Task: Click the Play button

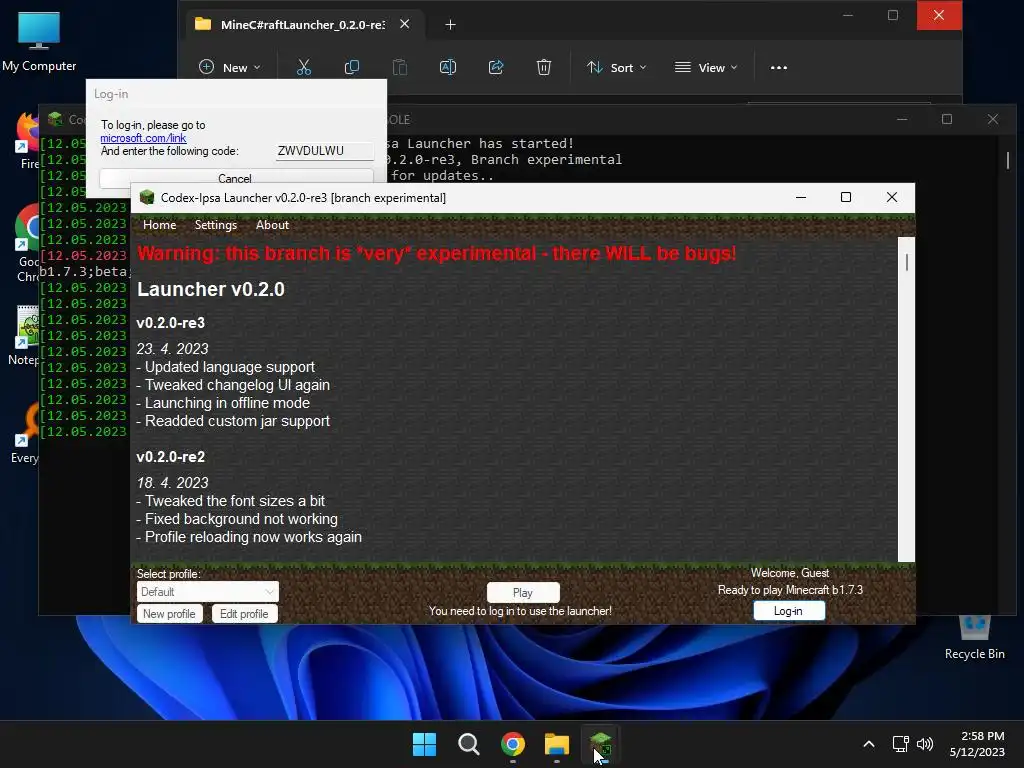Action: point(522,592)
